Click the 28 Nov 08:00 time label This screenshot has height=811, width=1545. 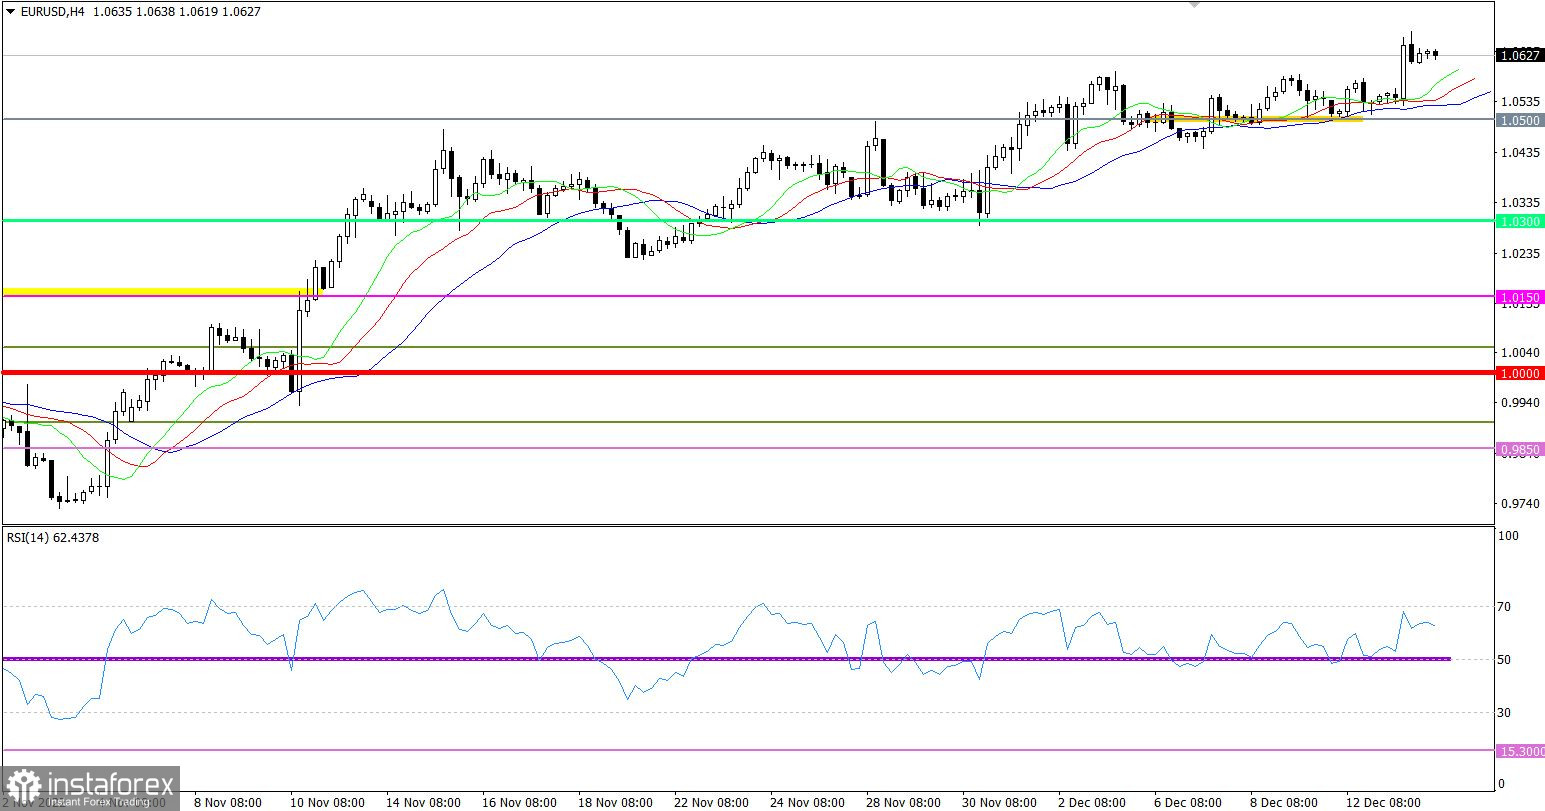[903, 802]
